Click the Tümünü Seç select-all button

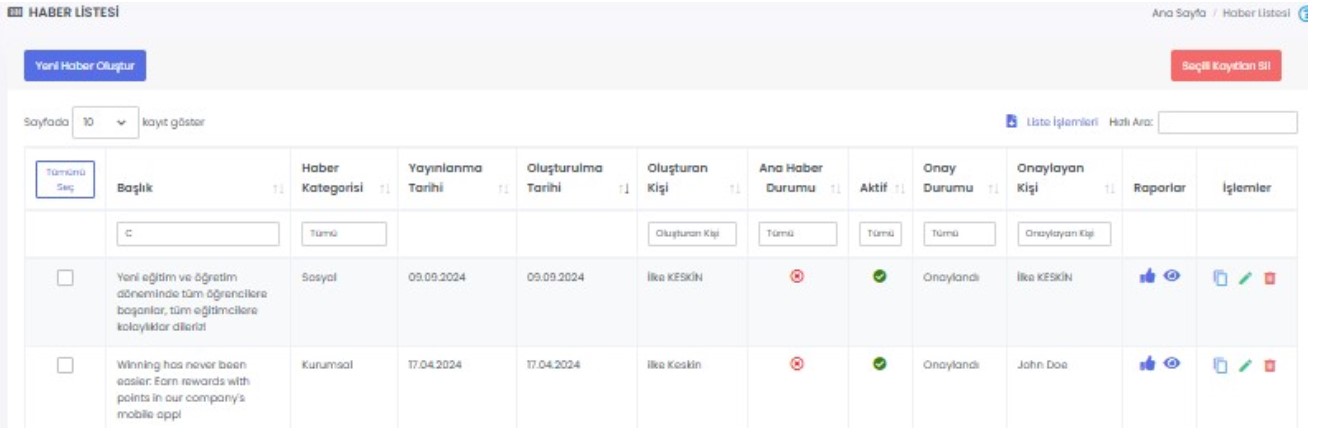coord(65,179)
